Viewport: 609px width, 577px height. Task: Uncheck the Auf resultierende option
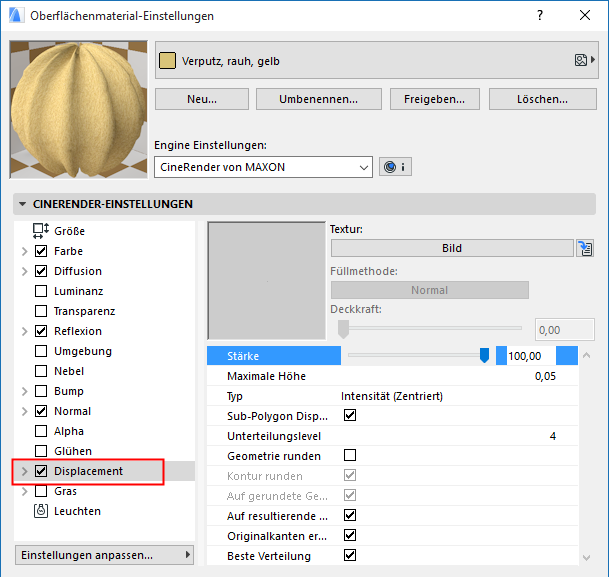pos(350,515)
